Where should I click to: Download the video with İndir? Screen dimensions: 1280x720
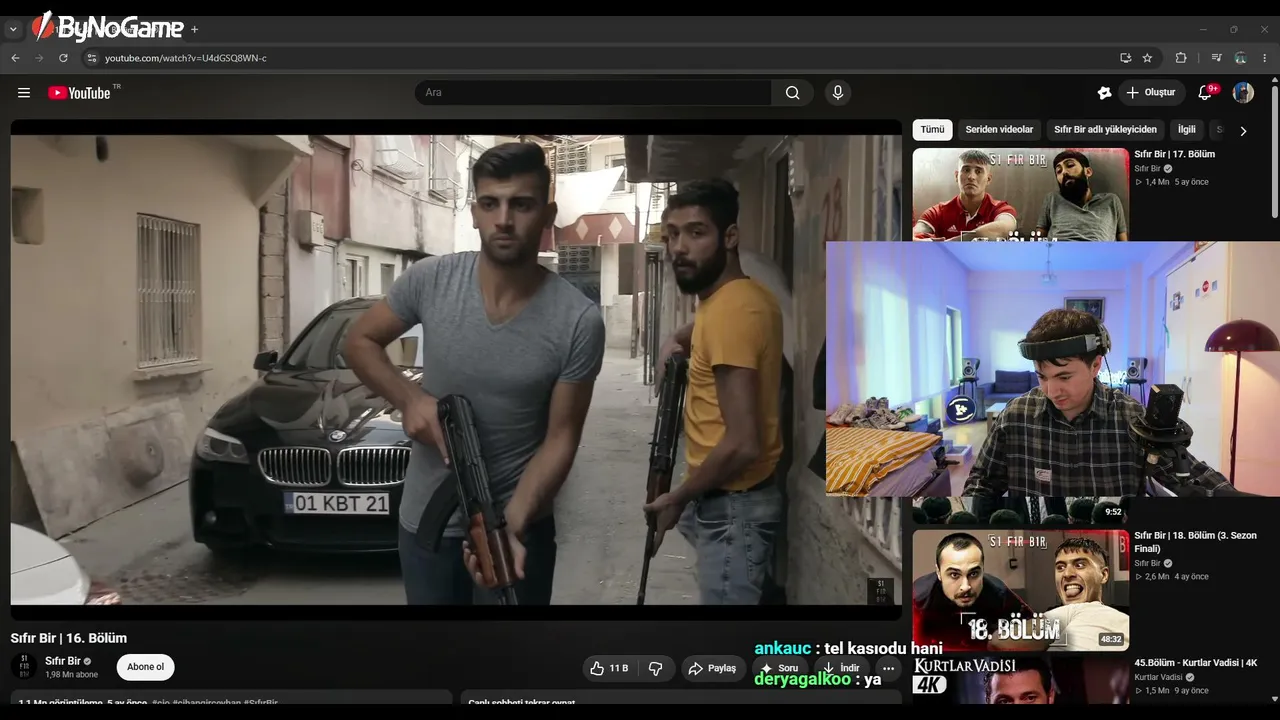click(x=840, y=668)
